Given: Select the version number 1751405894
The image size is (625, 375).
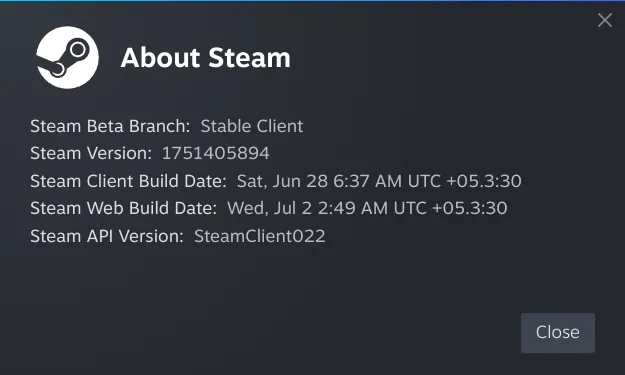Looking at the screenshot, I should coord(216,153).
